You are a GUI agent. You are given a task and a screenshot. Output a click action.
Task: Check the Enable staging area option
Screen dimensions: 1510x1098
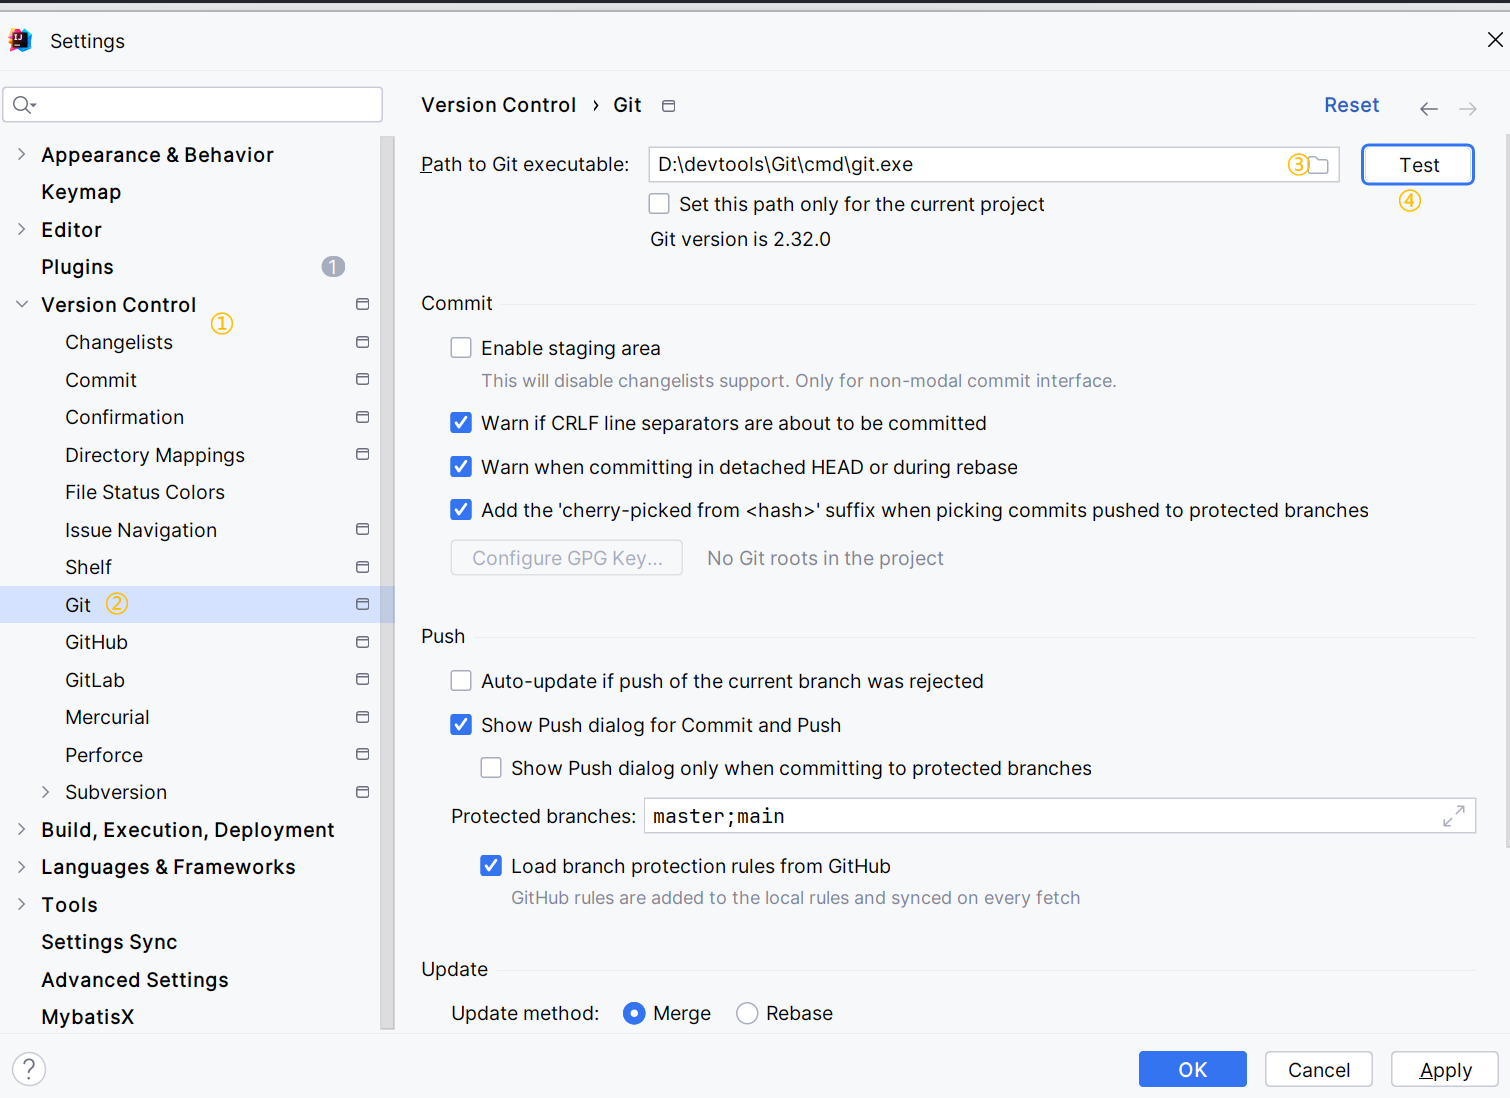pyautogui.click(x=461, y=347)
